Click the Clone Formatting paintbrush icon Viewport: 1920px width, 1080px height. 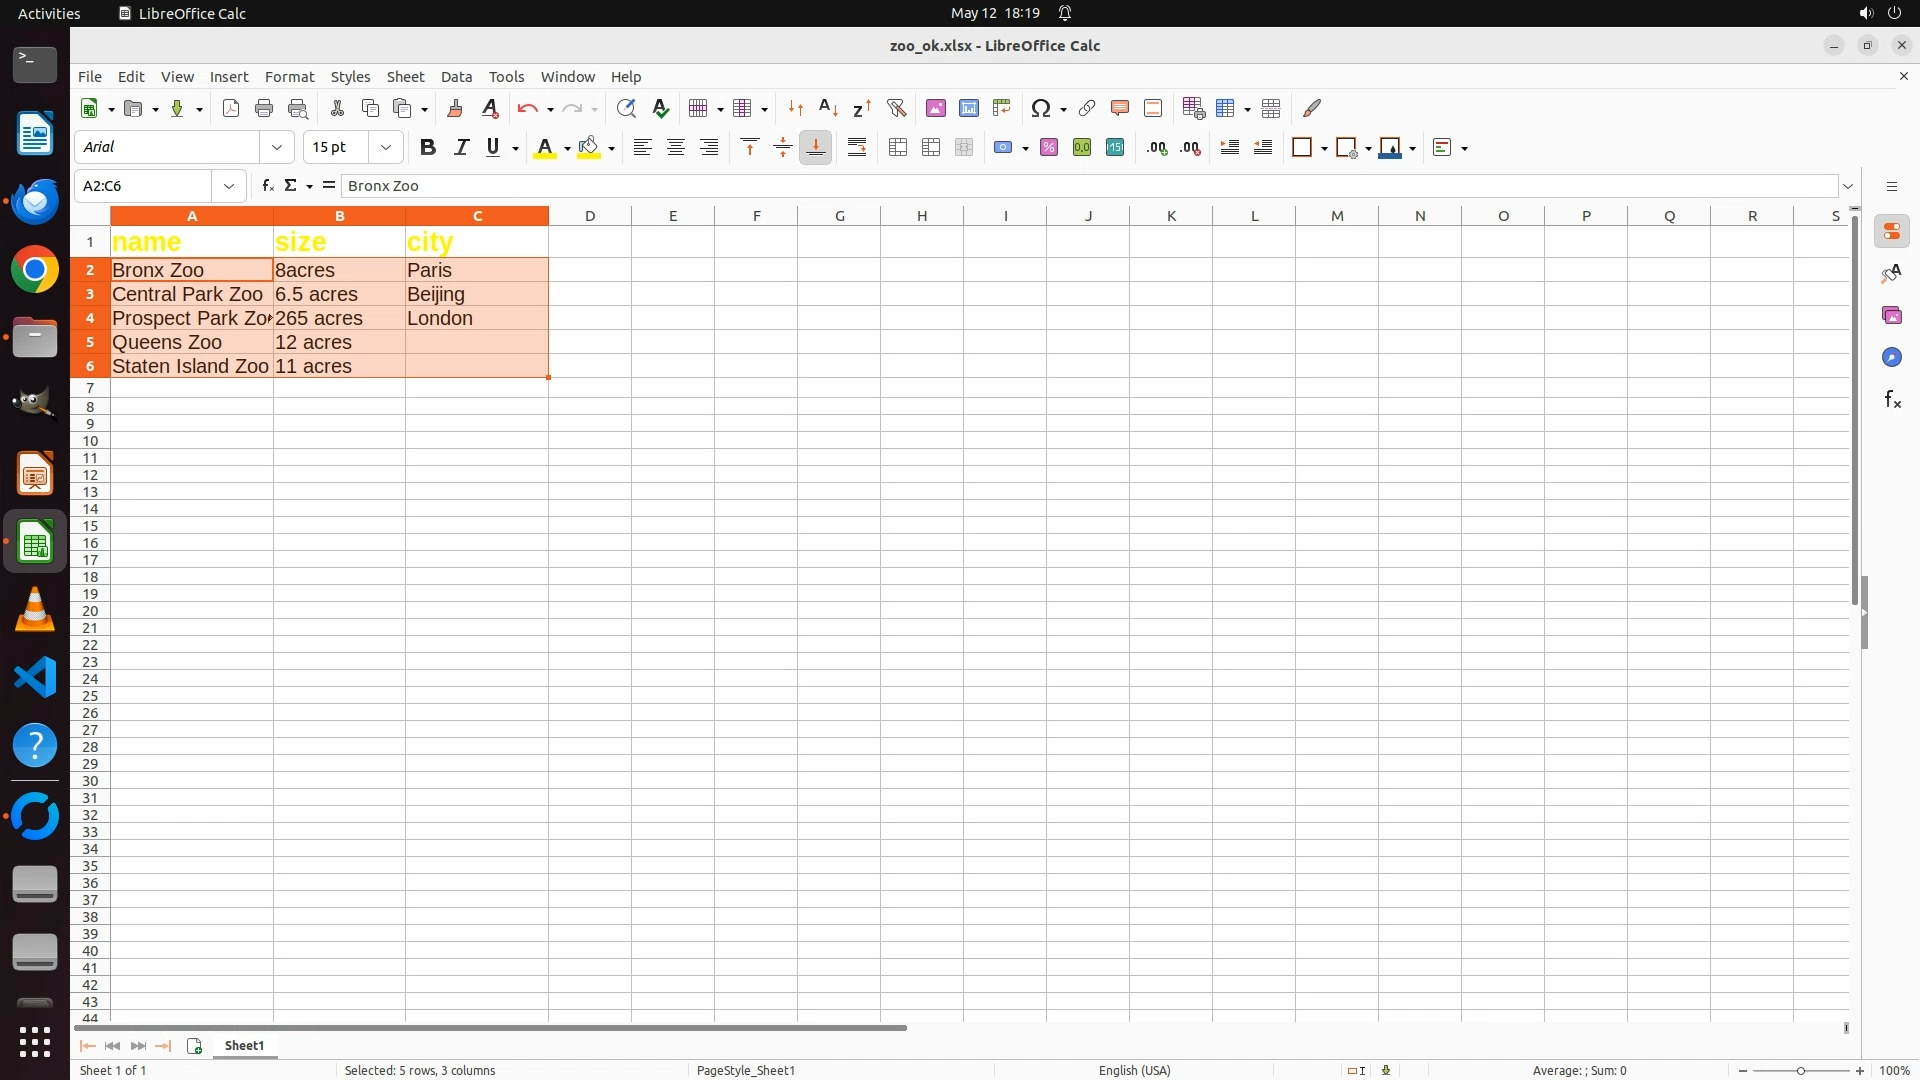pos(455,108)
